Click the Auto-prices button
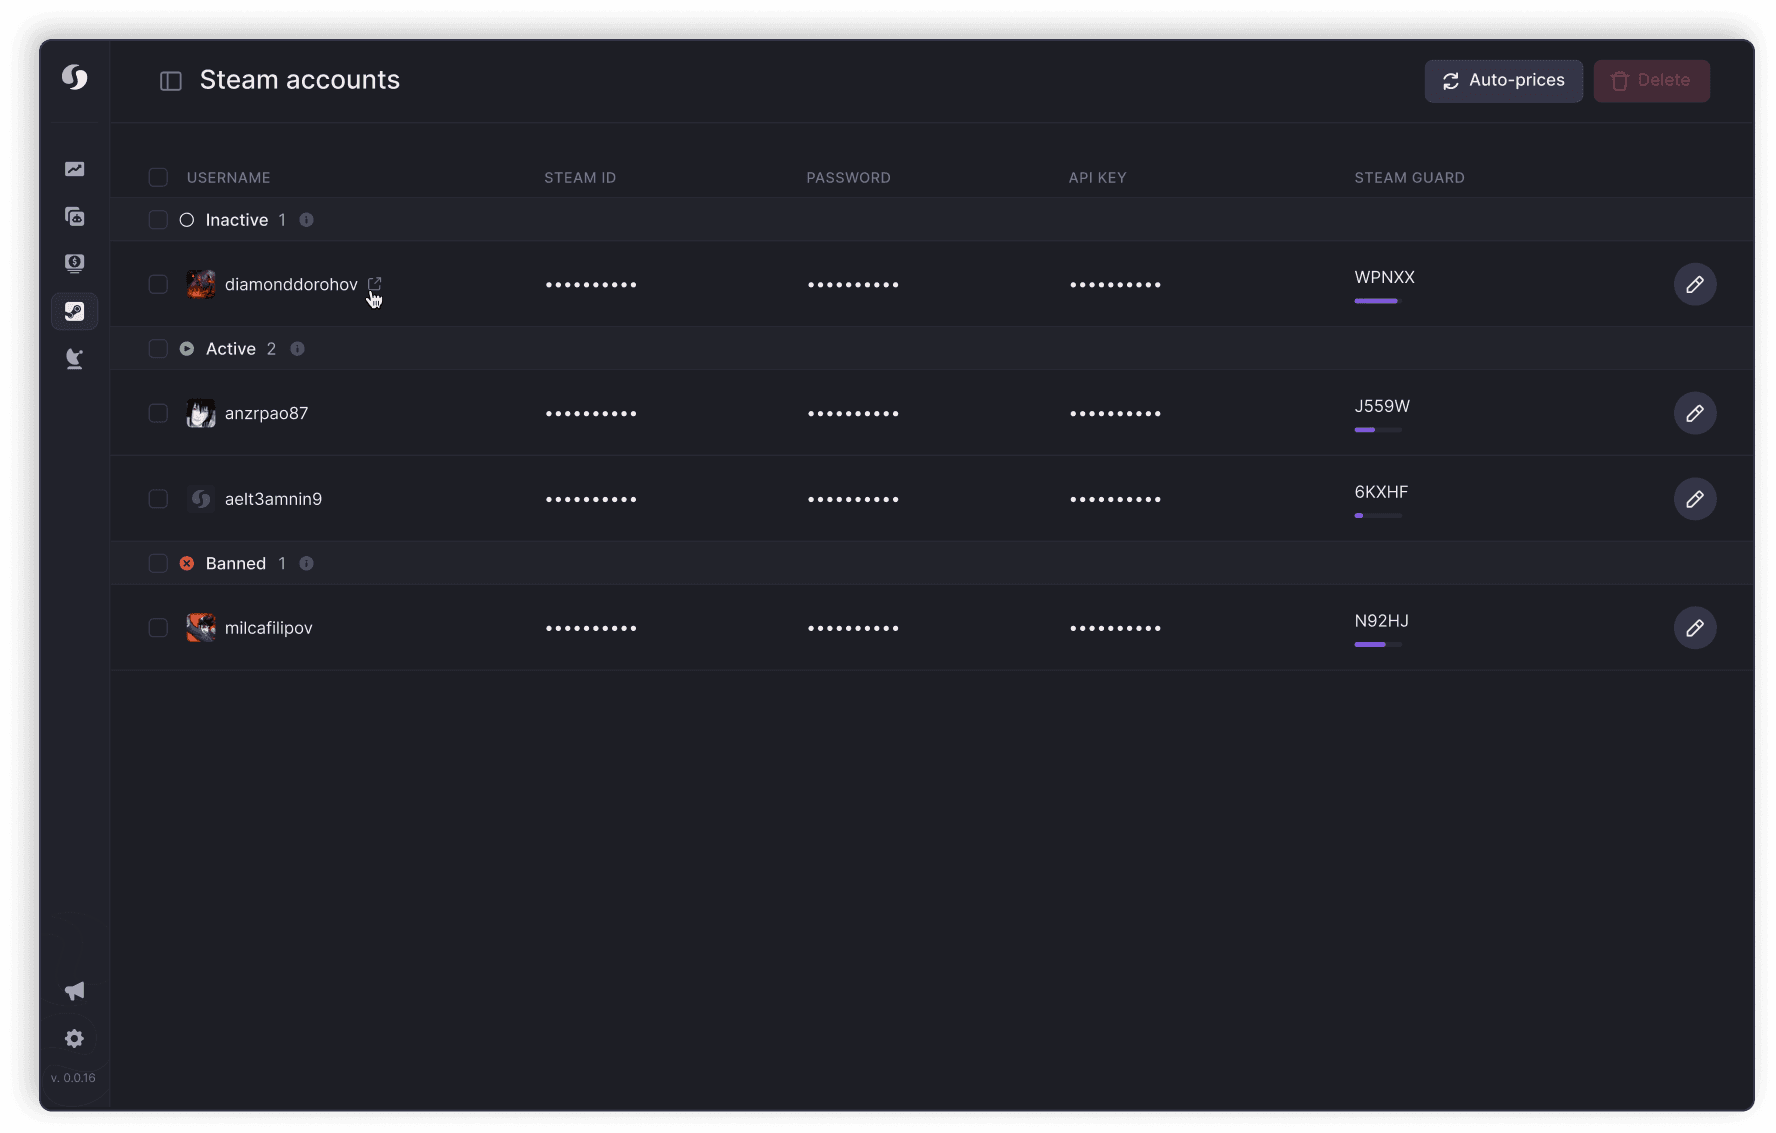The height and width of the screenshot is (1133, 1776). [x=1503, y=81]
